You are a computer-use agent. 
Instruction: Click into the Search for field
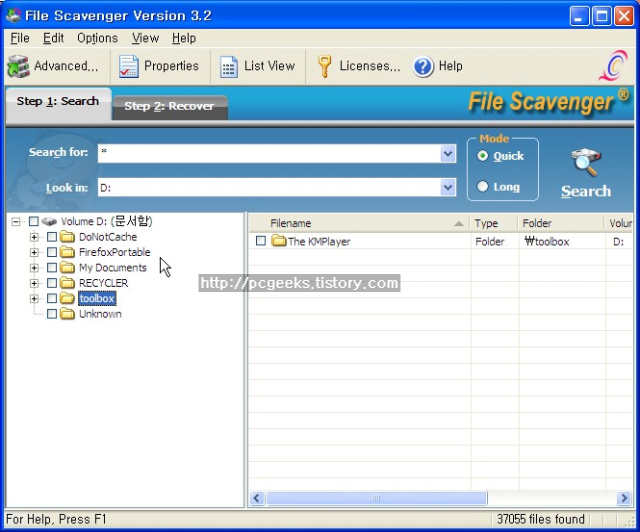coord(269,154)
